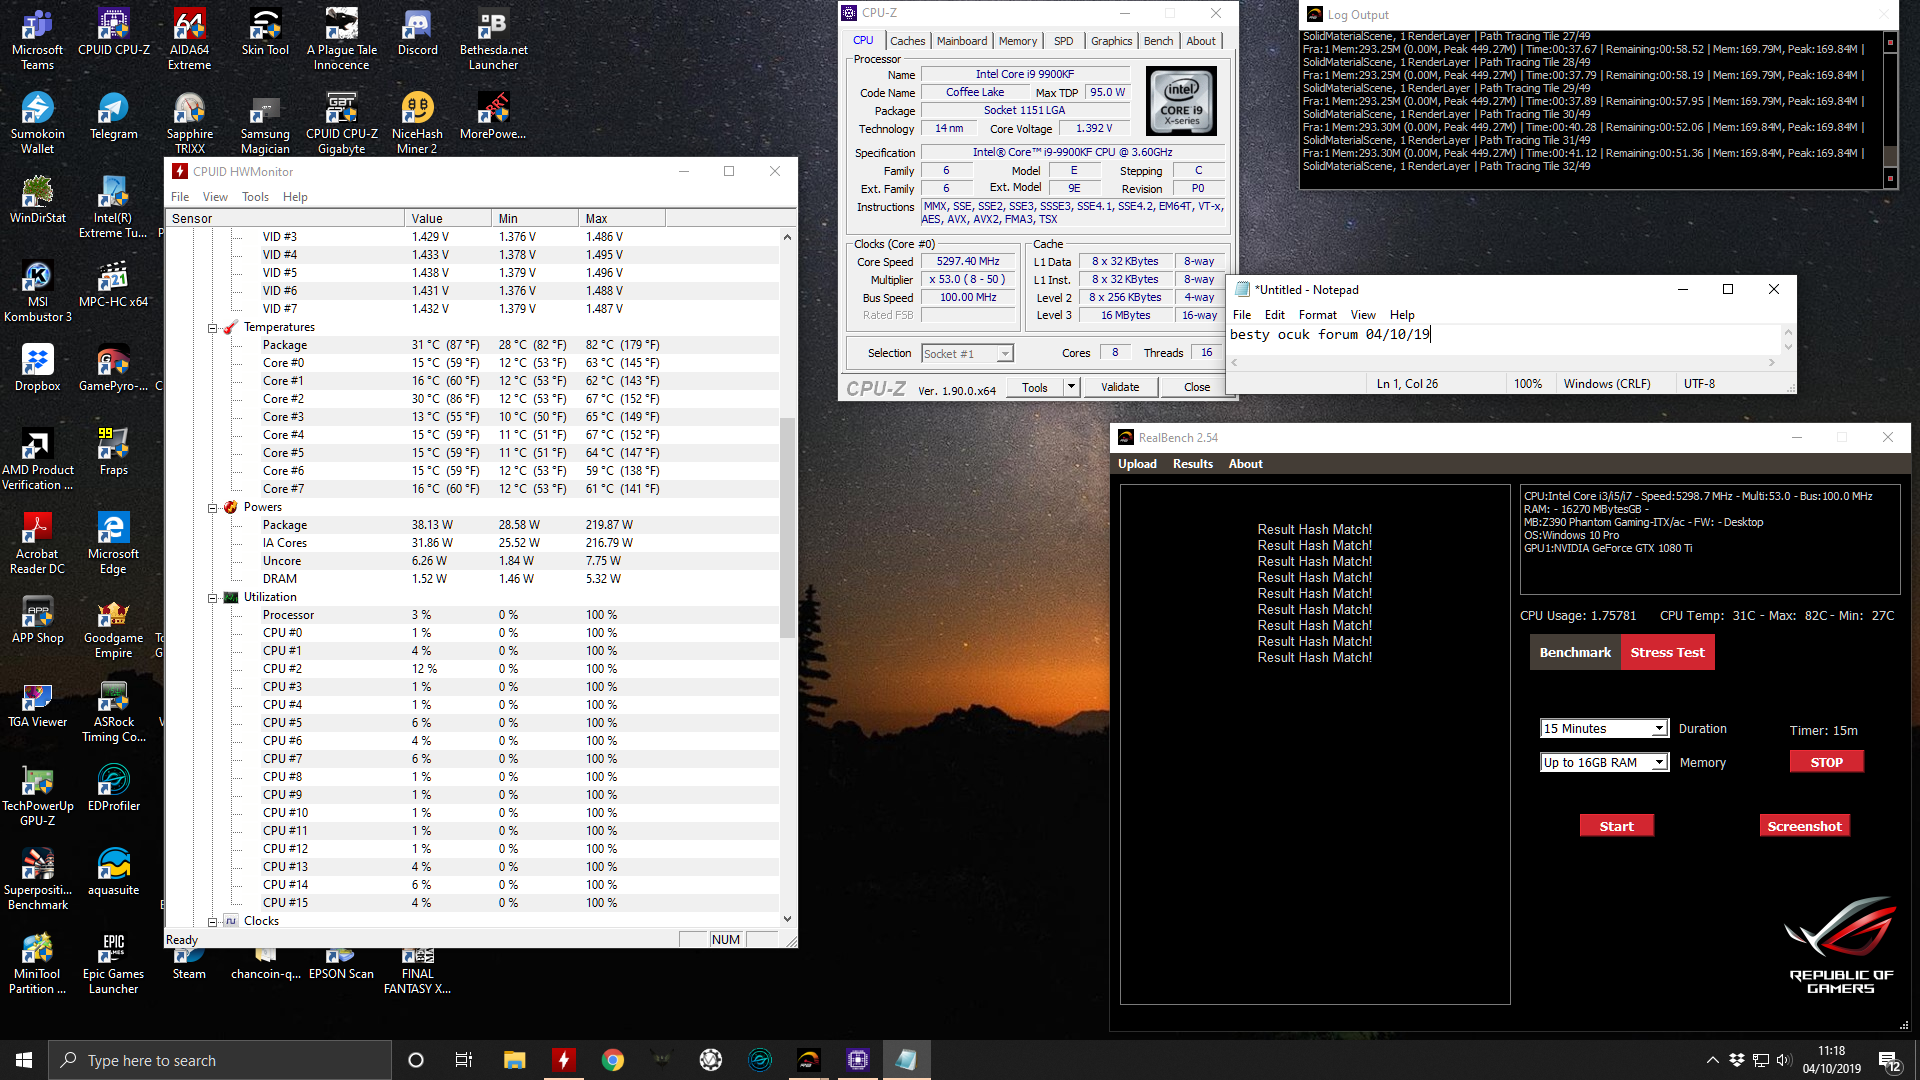Click Windows Start button
This screenshot has height=1080, width=1920.
pyautogui.click(x=24, y=1060)
